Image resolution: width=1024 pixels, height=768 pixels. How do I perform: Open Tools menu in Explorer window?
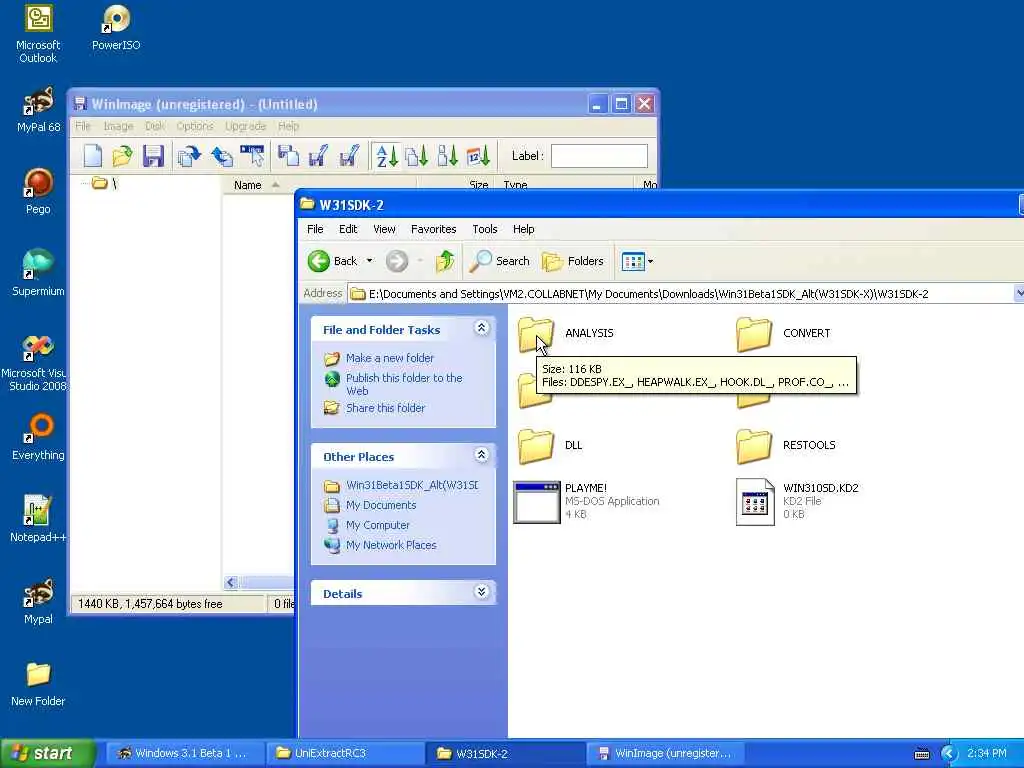[x=485, y=229]
